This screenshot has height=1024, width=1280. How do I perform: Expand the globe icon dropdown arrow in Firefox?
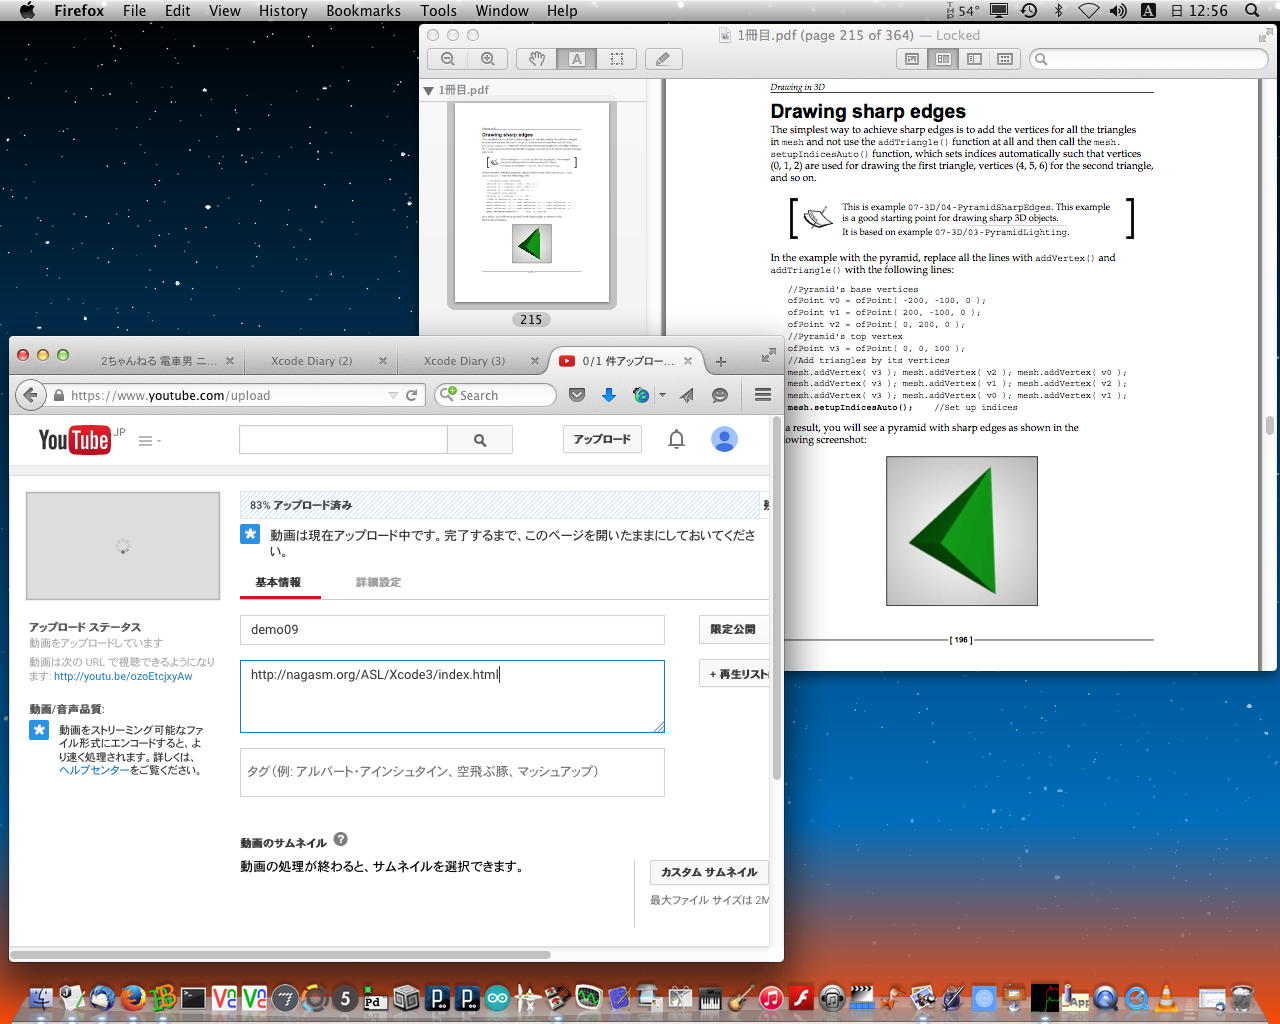[662, 395]
